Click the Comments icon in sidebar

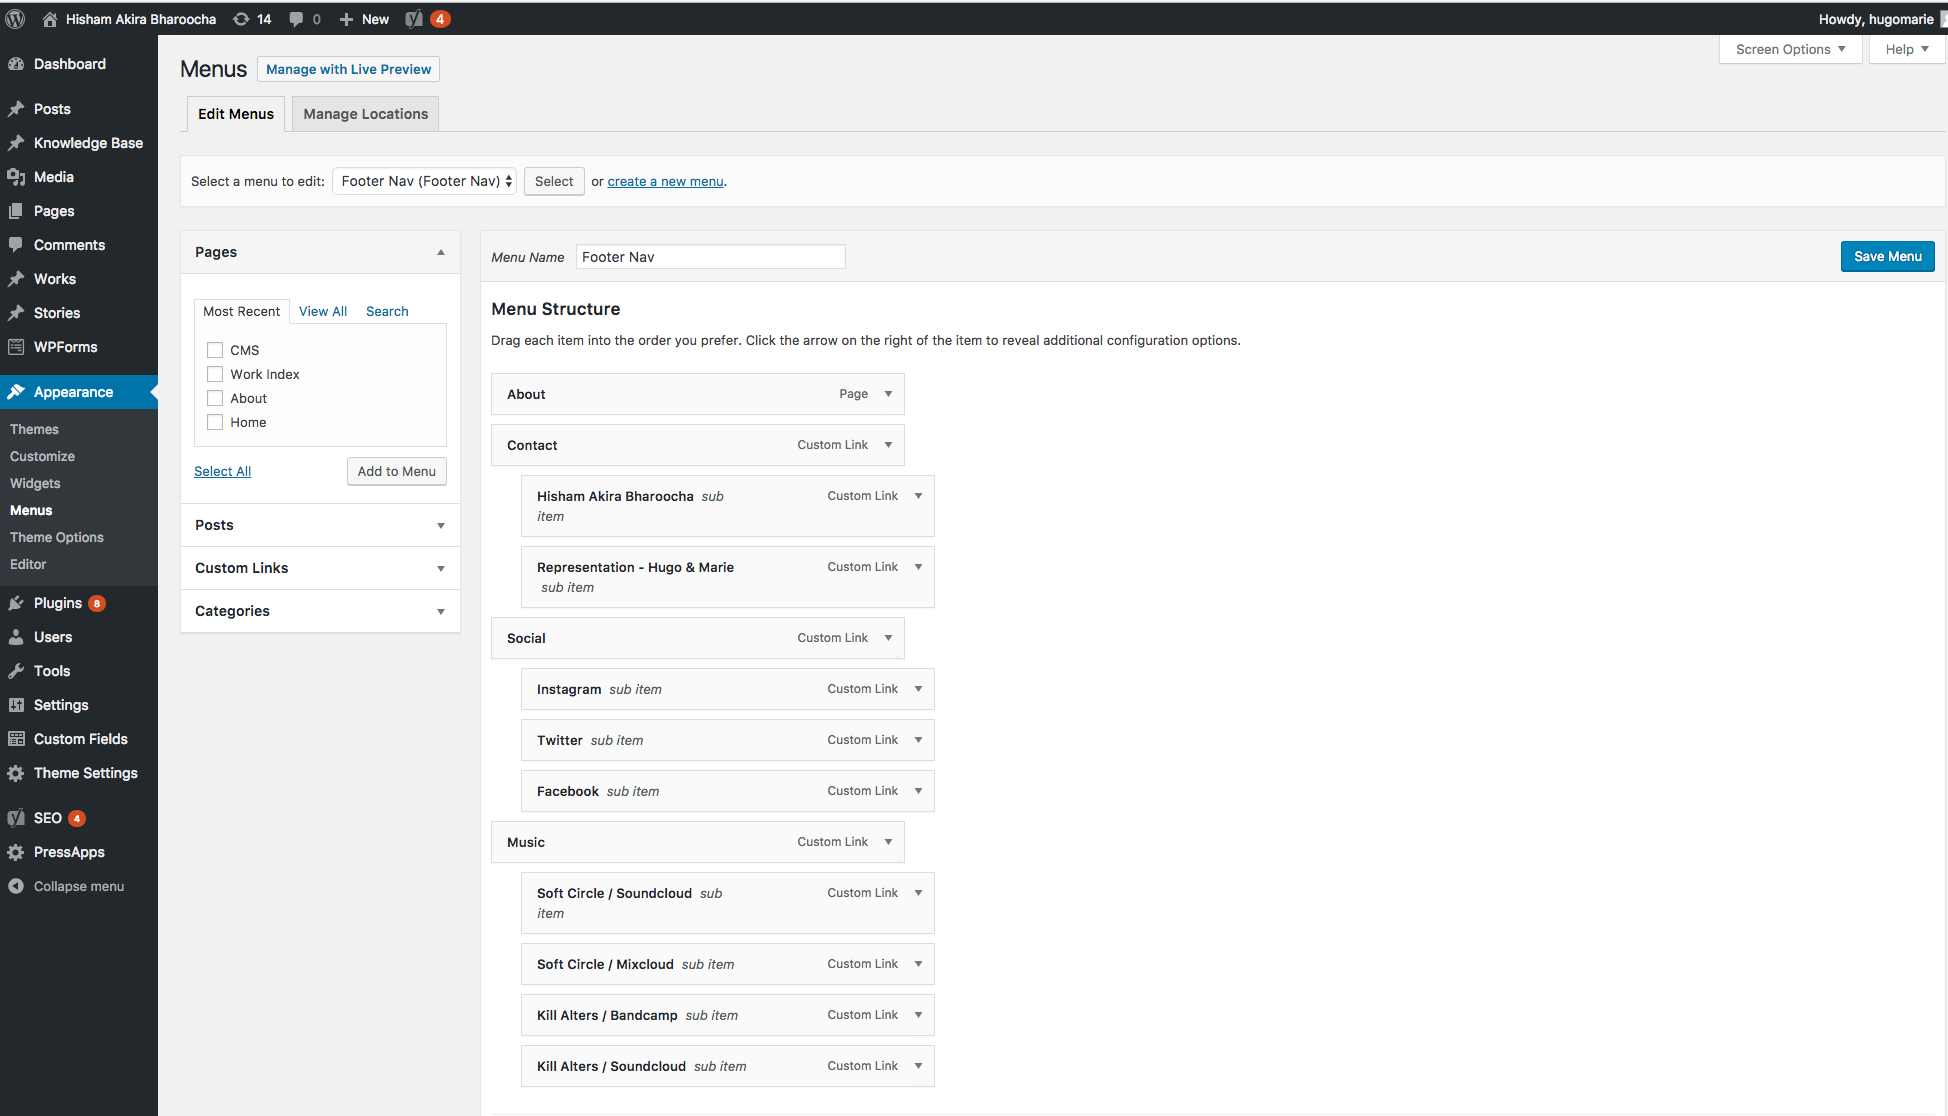16,245
